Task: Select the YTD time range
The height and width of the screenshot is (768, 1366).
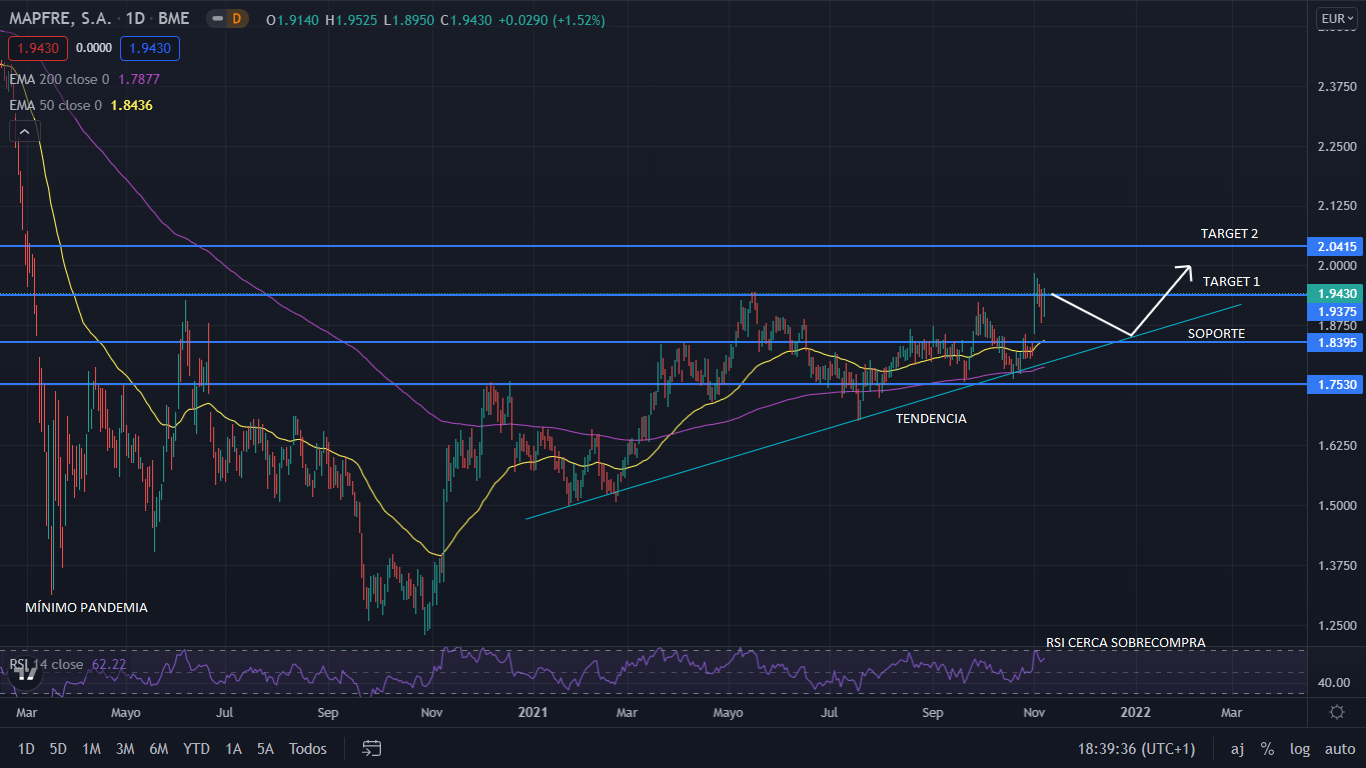Action: pos(196,748)
